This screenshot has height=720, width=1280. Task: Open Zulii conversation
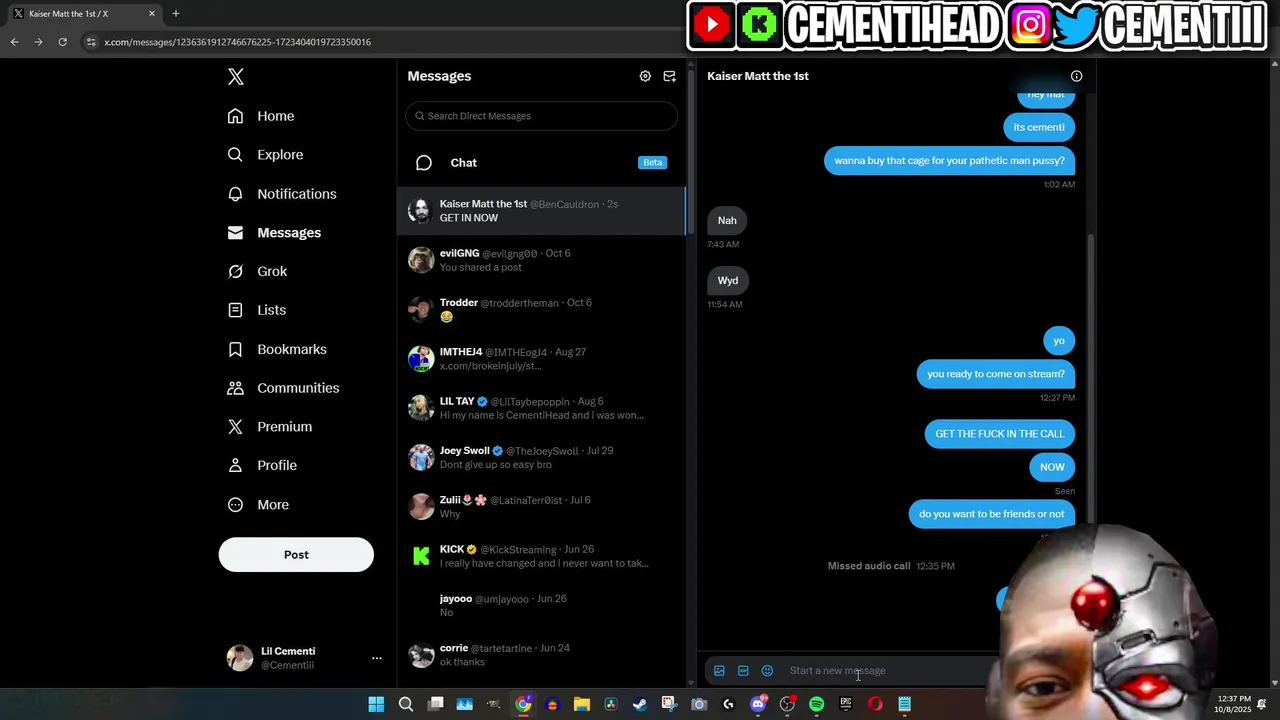542,507
